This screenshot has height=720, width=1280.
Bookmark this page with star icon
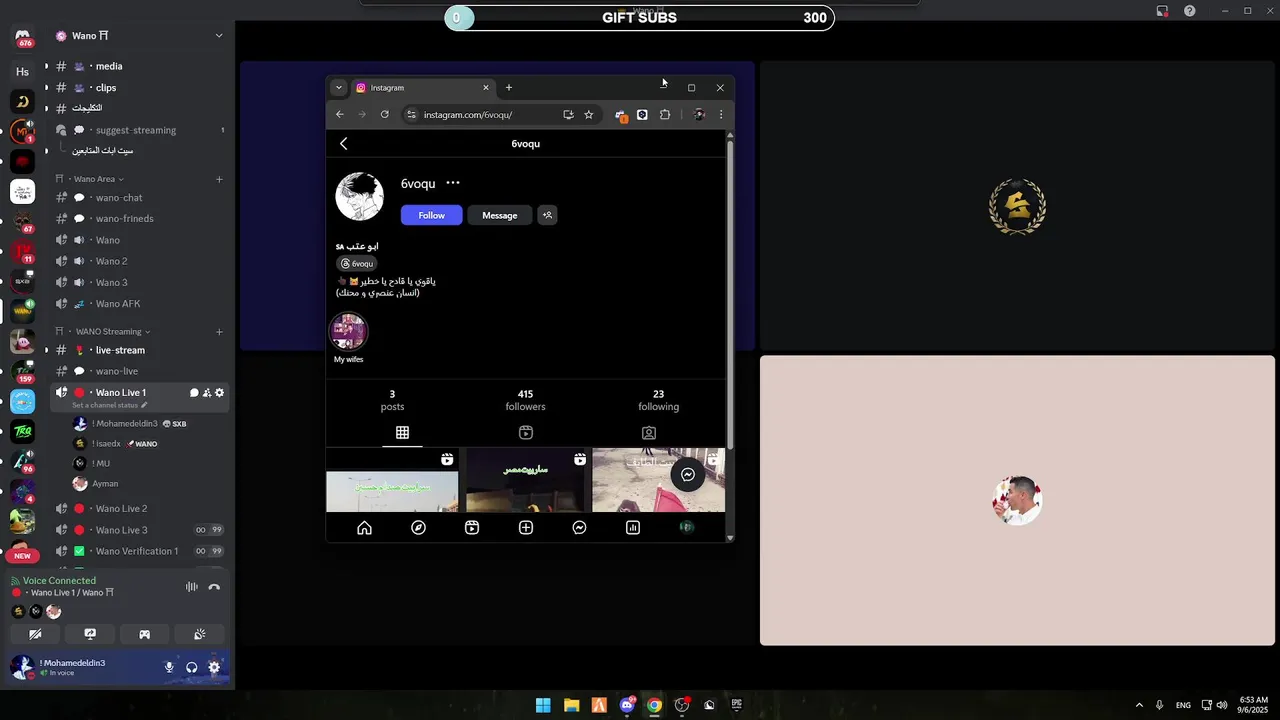tap(589, 115)
